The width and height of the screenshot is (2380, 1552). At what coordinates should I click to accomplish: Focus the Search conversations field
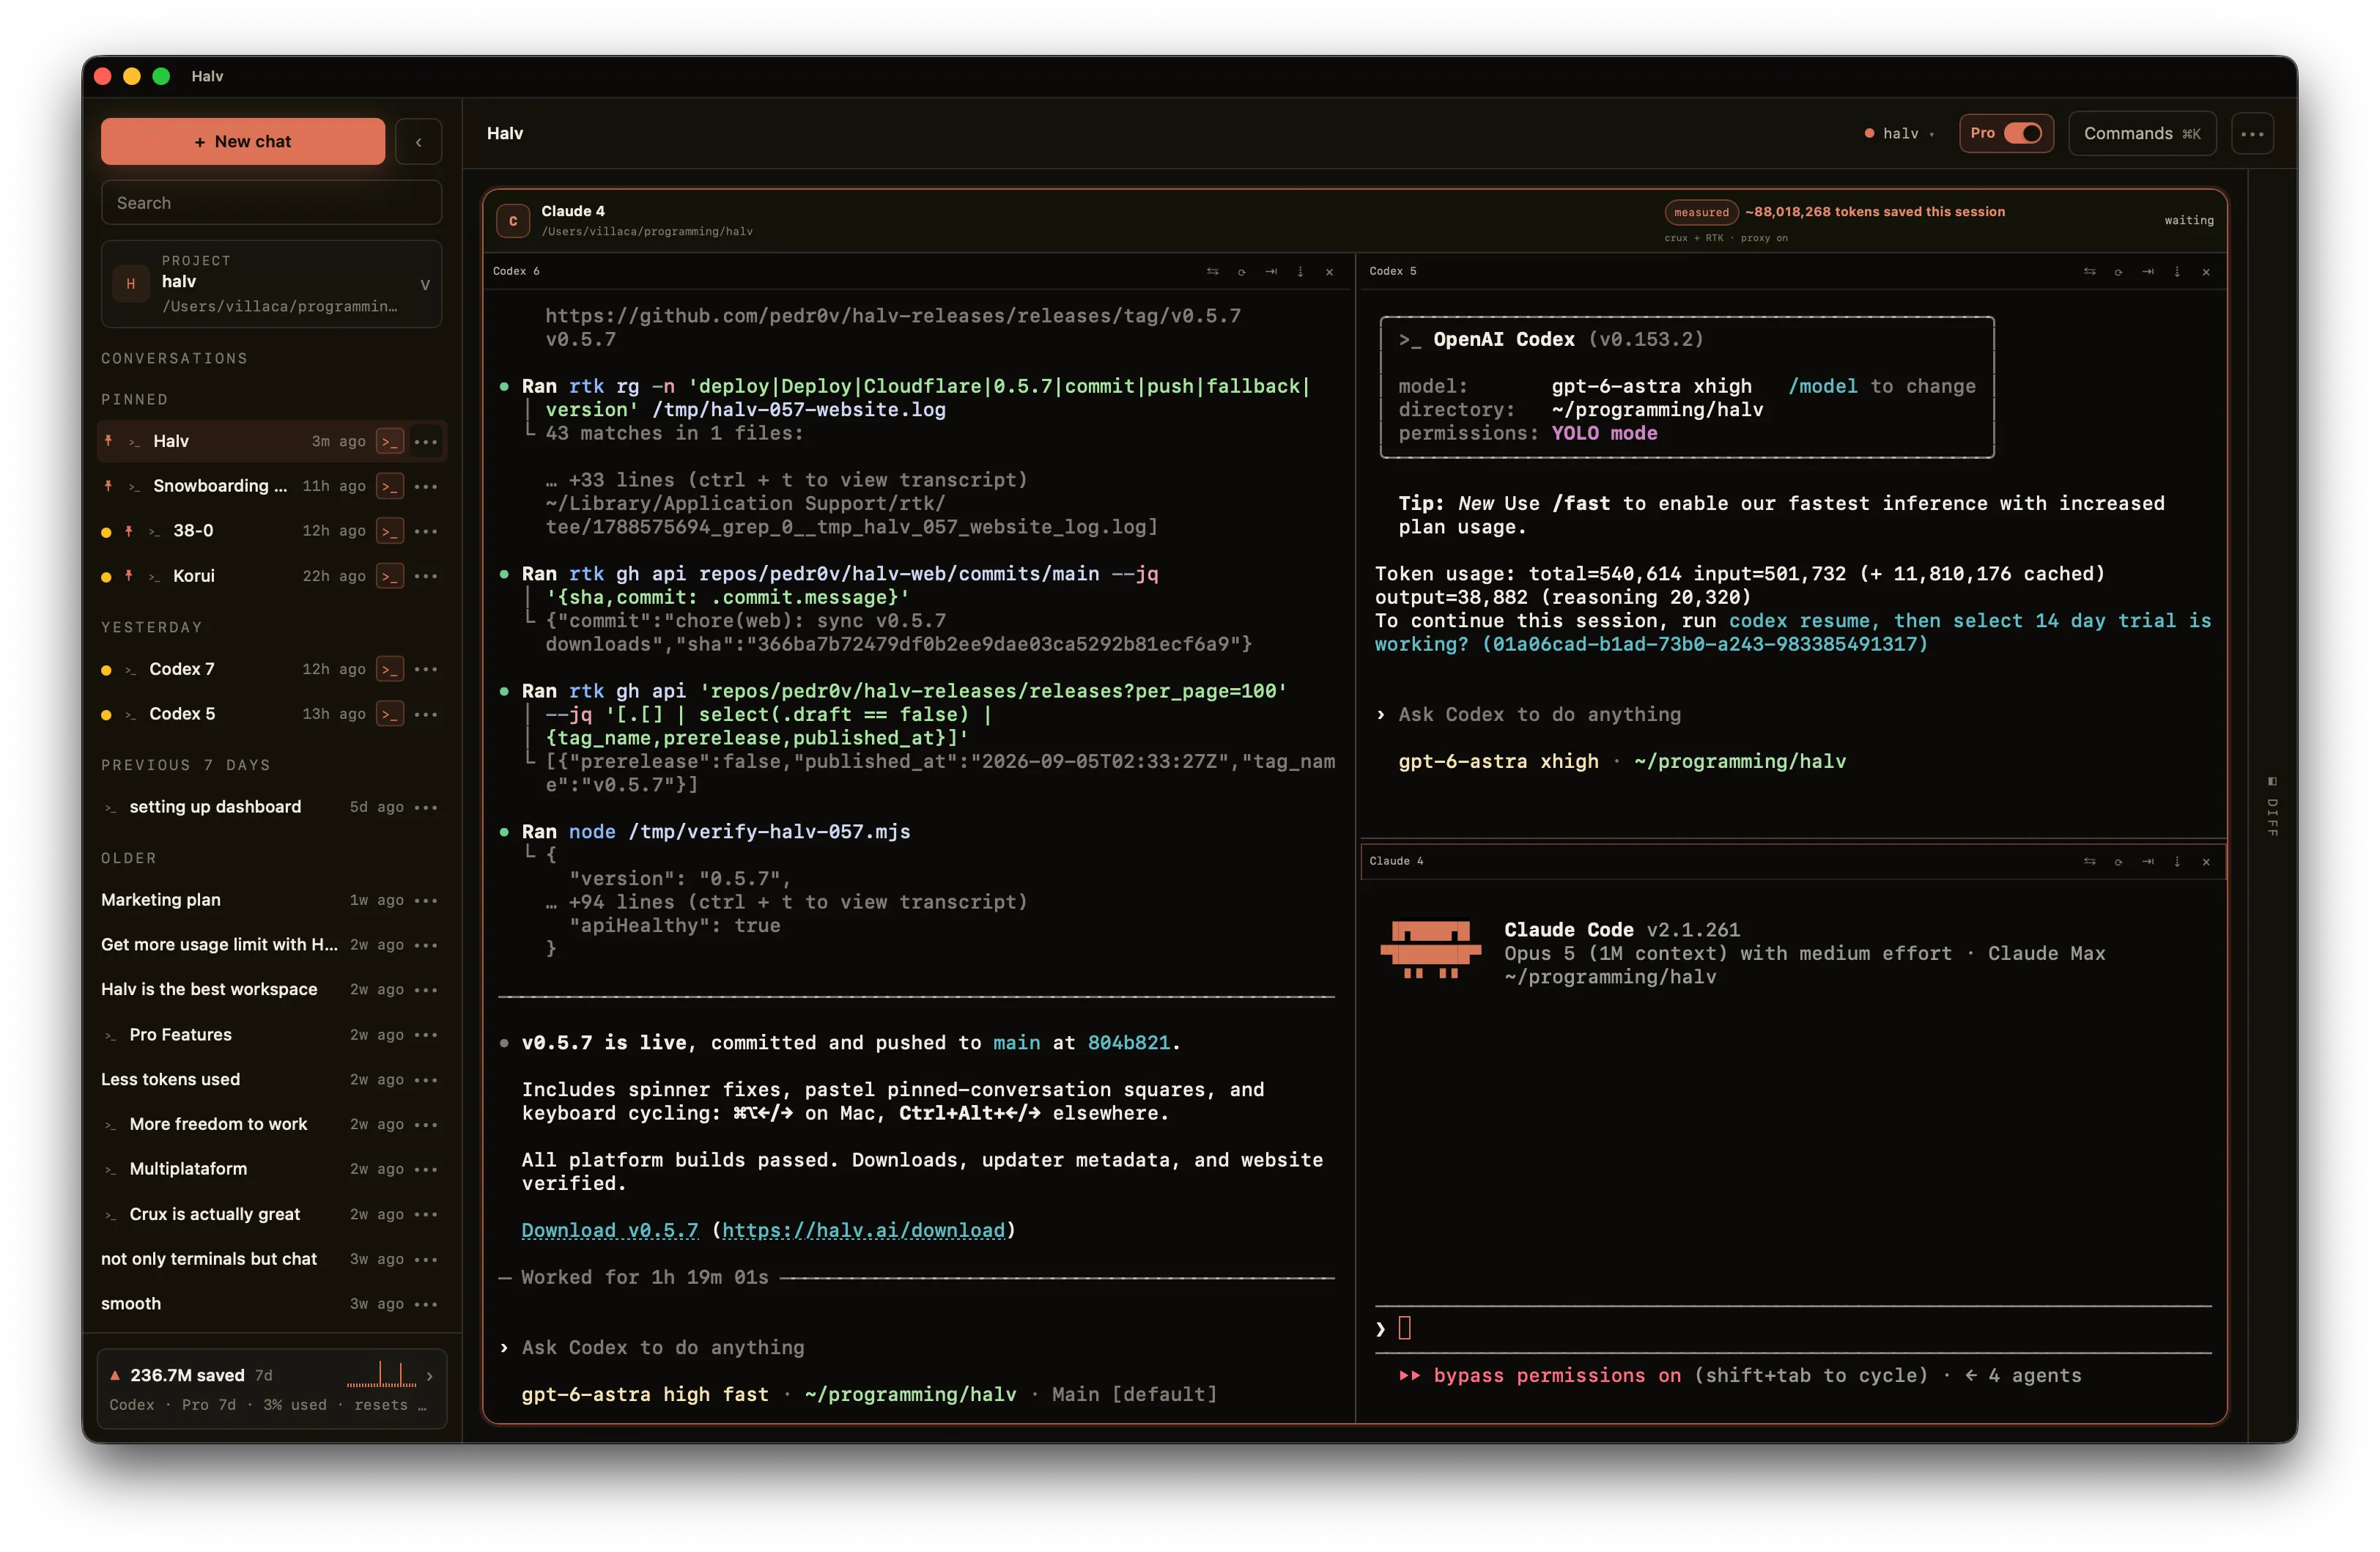[271, 203]
